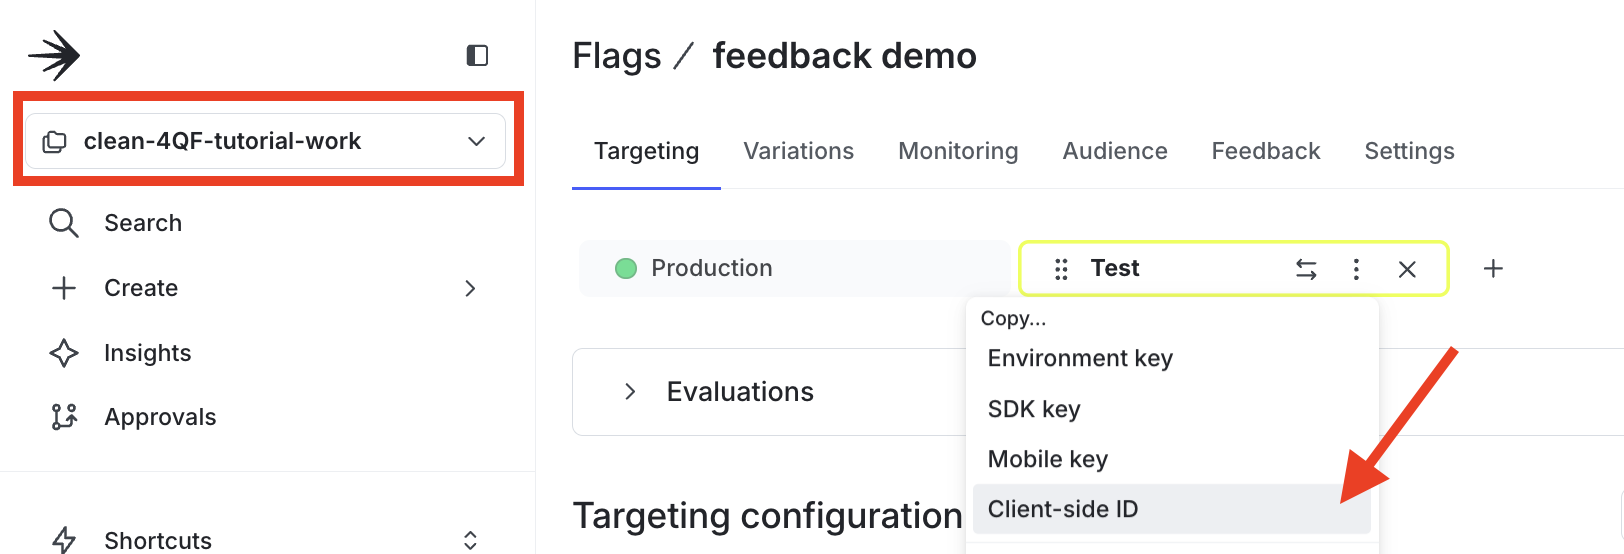Screen dimensions: 1624x554
Task: Click the Approvals branch icon
Action: click(64, 417)
